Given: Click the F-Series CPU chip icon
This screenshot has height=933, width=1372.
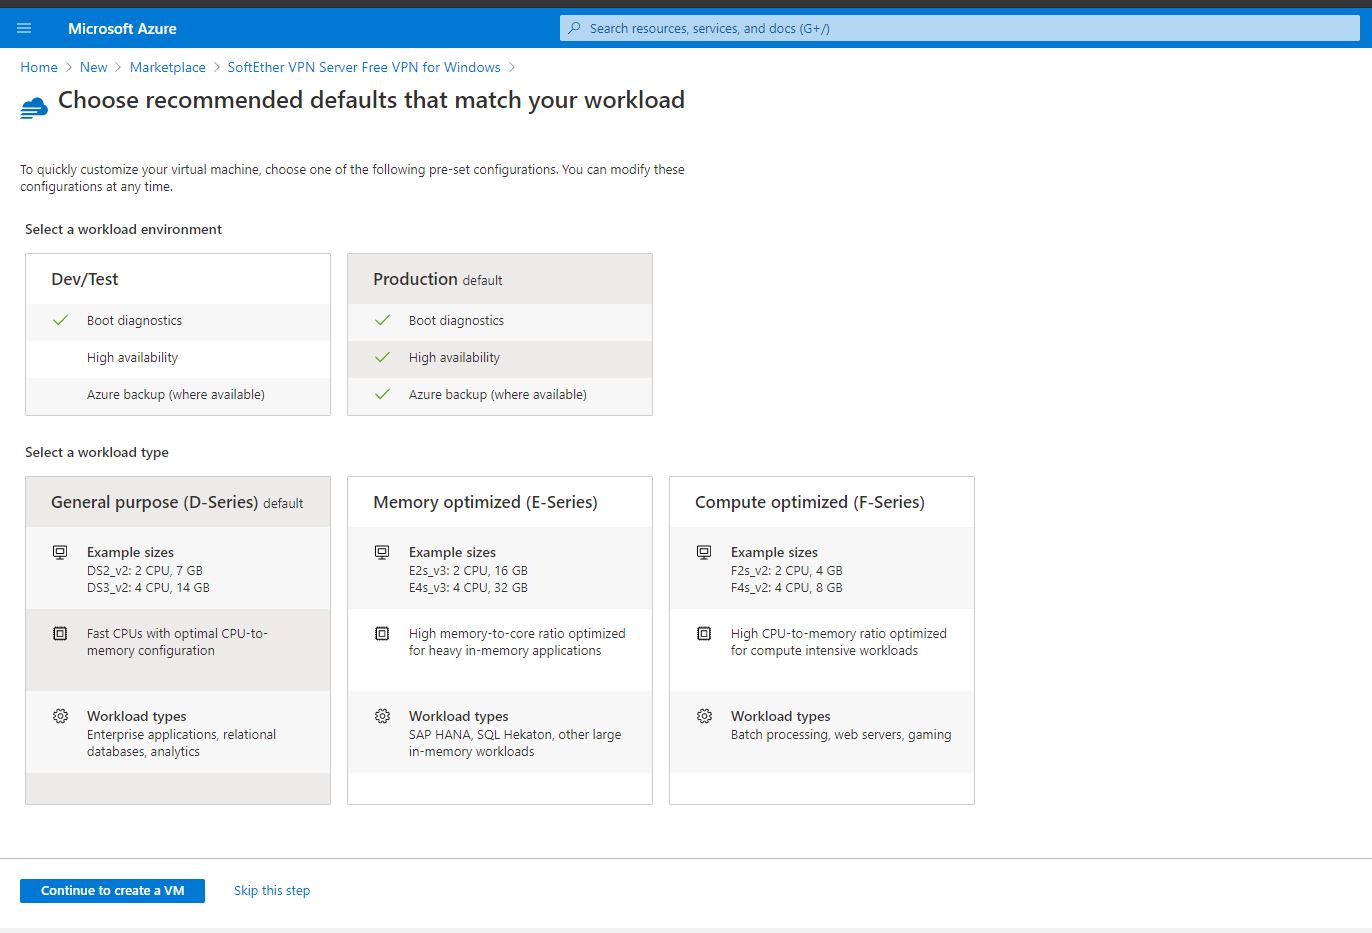Looking at the screenshot, I should coord(704,634).
